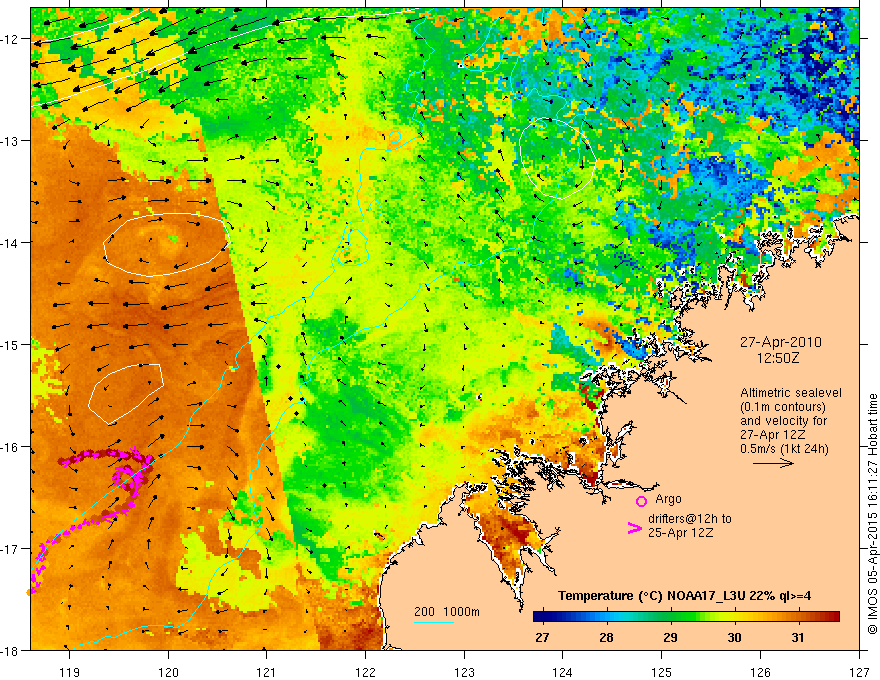Click longitude axis label '125'

tap(662, 672)
